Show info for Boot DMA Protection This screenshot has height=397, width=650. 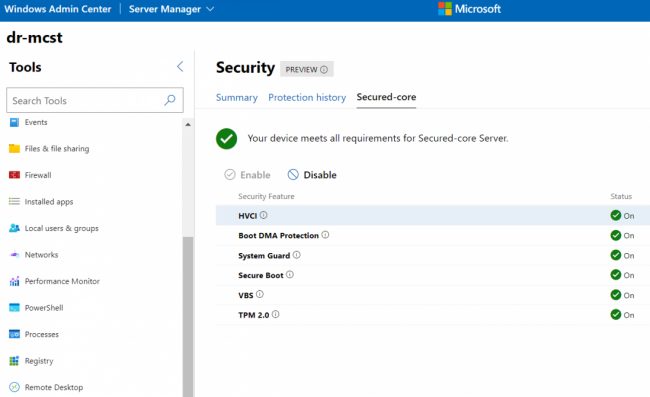click(x=325, y=235)
